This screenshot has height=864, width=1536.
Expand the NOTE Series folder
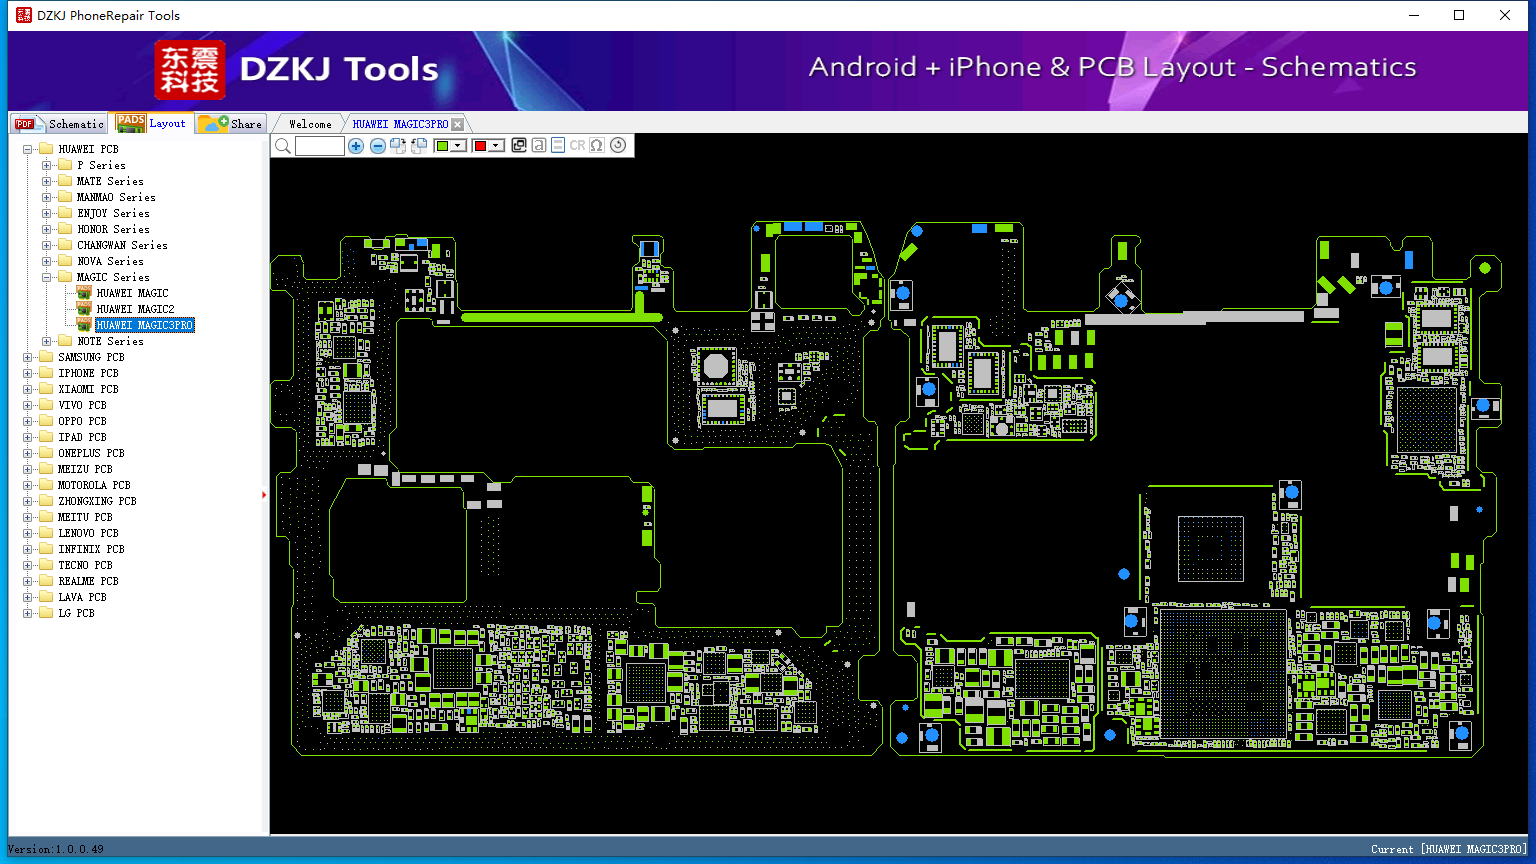click(x=47, y=341)
